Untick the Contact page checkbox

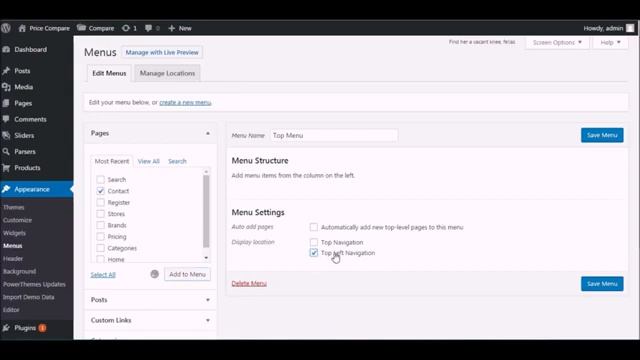pos(100,191)
